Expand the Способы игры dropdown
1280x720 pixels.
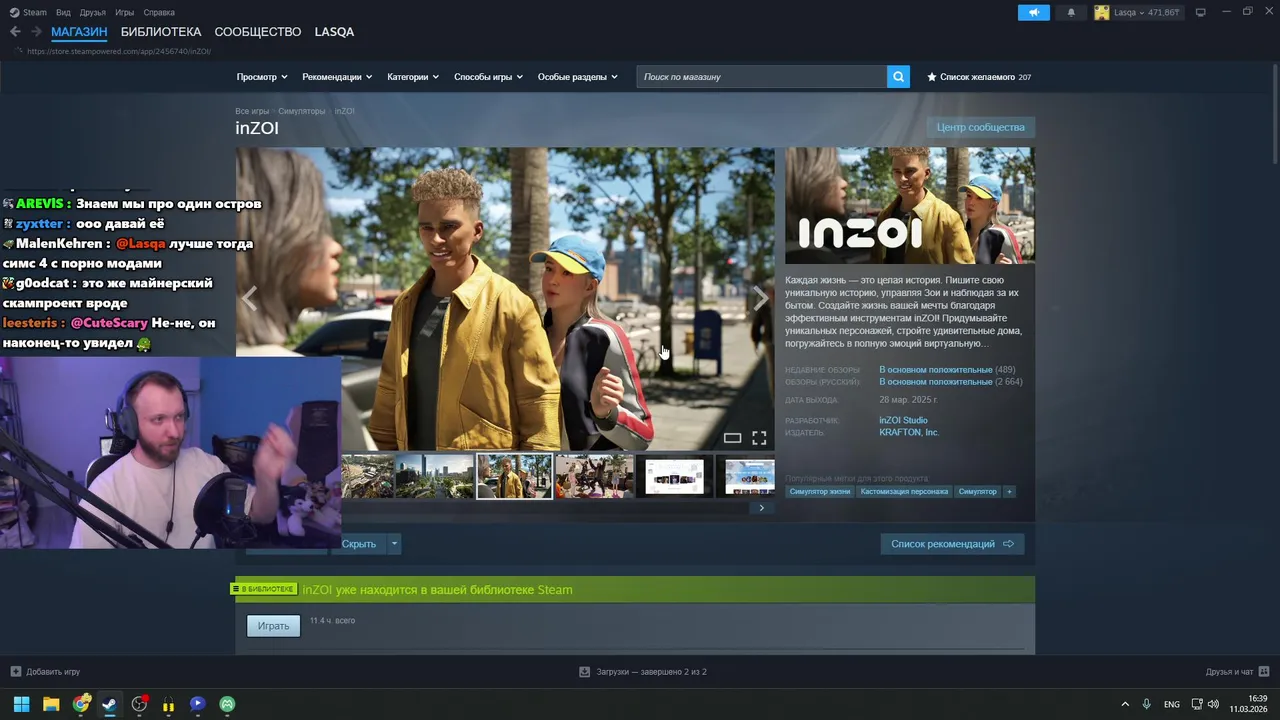pyautogui.click(x=489, y=77)
